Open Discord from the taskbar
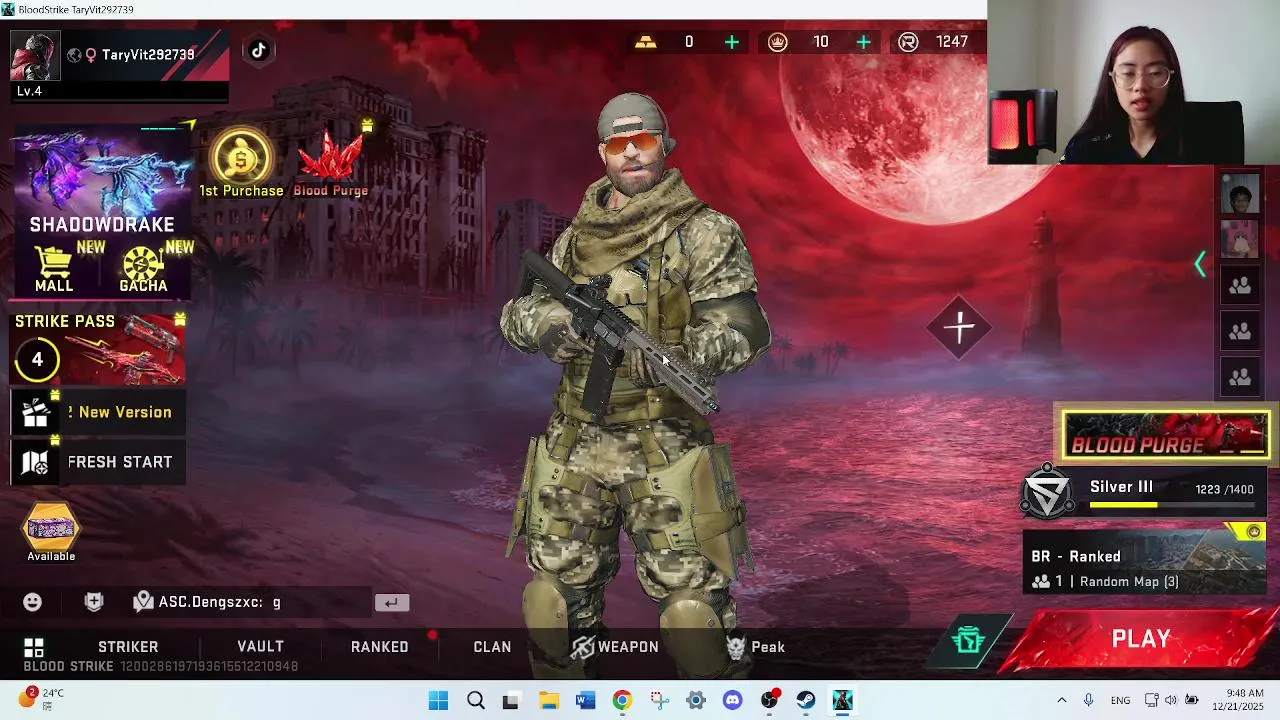Viewport: 1280px width, 720px height. click(733, 700)
